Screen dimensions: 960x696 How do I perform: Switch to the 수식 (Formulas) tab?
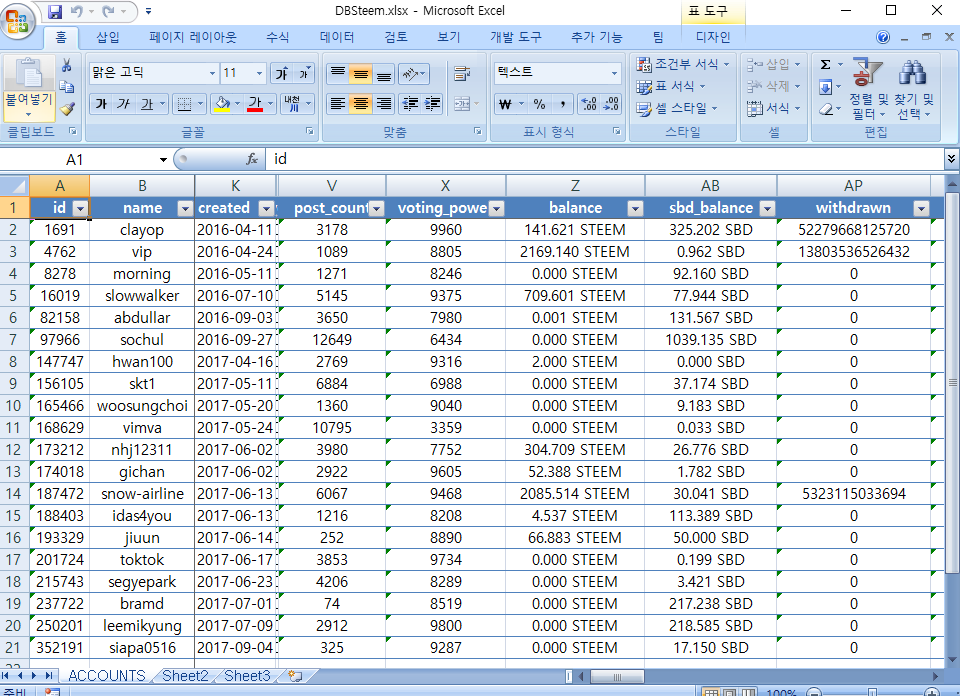pyautogui.click(x=277, y=37)
